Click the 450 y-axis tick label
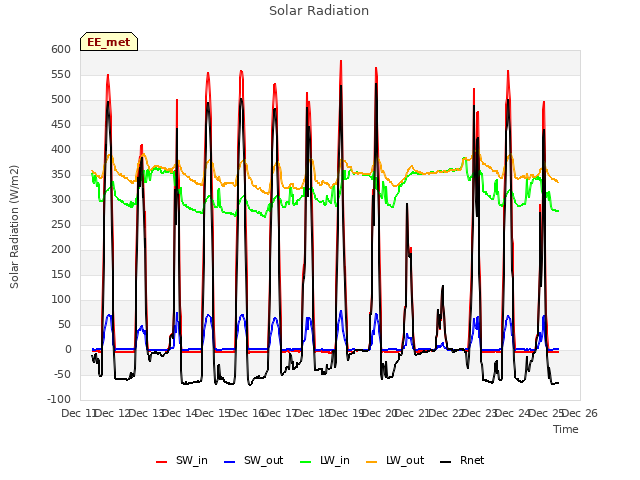 [x=61, y=124]
